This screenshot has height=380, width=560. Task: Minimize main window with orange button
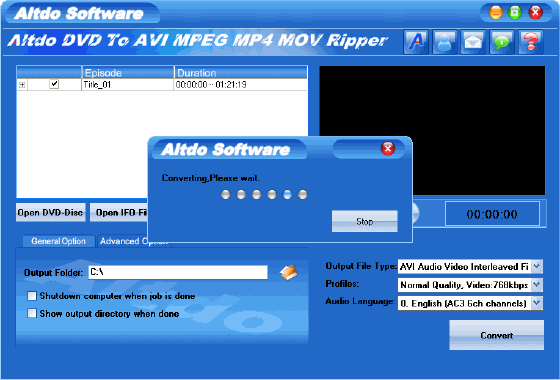(x=496, y=13)
